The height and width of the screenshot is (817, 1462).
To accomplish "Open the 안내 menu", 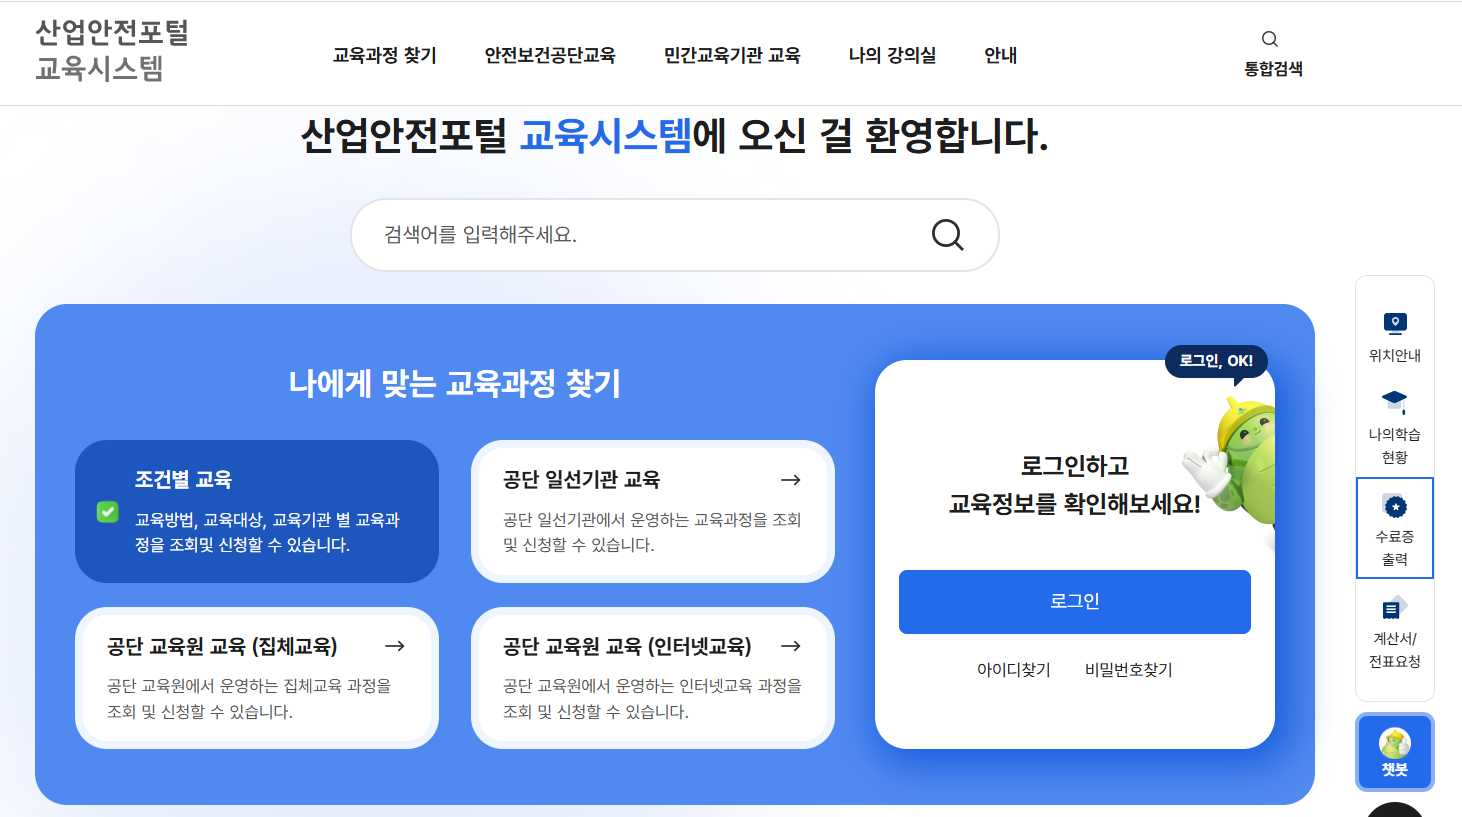I will [1001, 56].
